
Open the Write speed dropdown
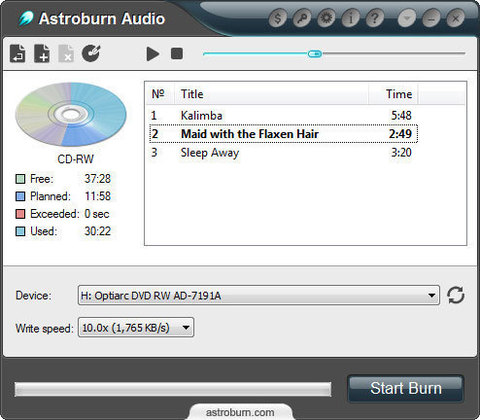coord(186,327)
